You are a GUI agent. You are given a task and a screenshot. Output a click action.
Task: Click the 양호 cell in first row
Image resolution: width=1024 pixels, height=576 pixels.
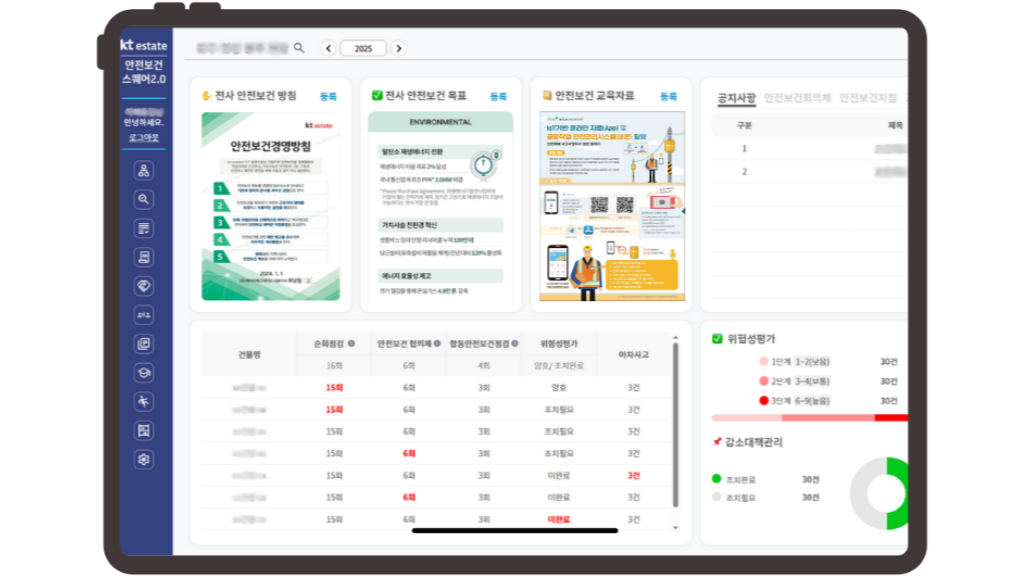[x=559, y=388]
